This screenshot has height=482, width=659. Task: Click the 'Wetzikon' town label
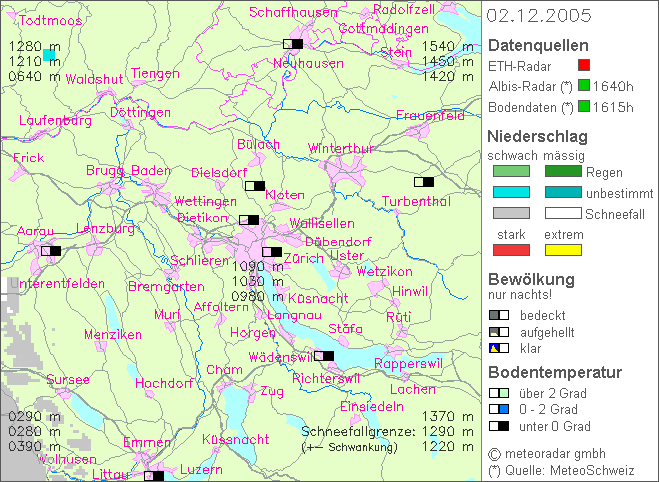tap(385, 271)
